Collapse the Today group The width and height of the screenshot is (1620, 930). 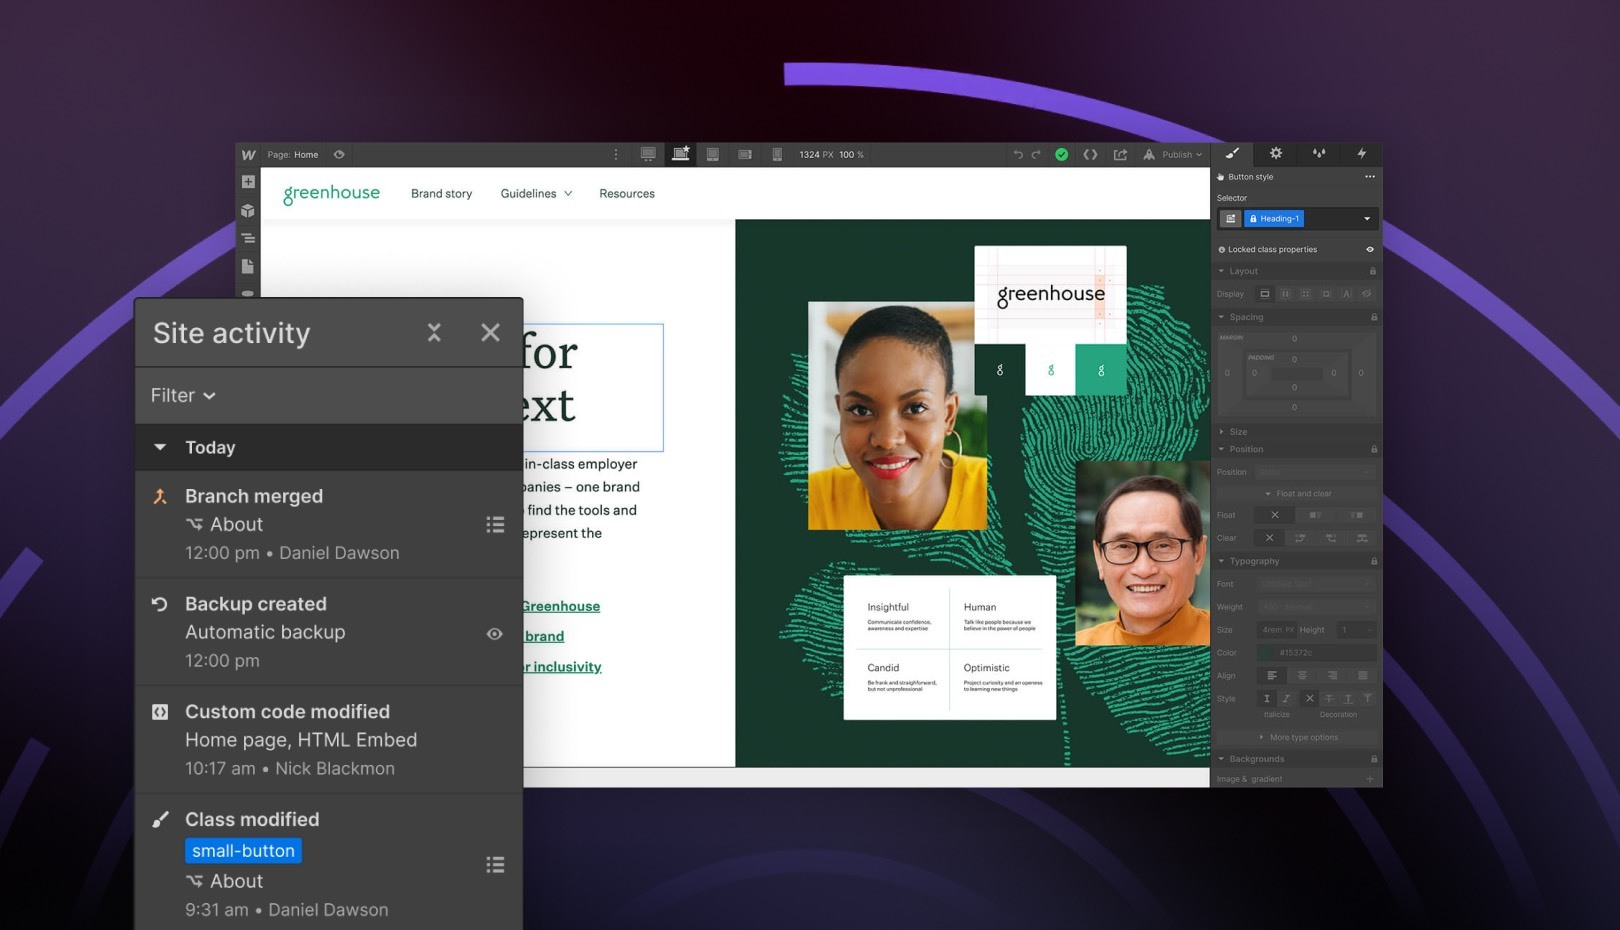[x=160, y=447]
